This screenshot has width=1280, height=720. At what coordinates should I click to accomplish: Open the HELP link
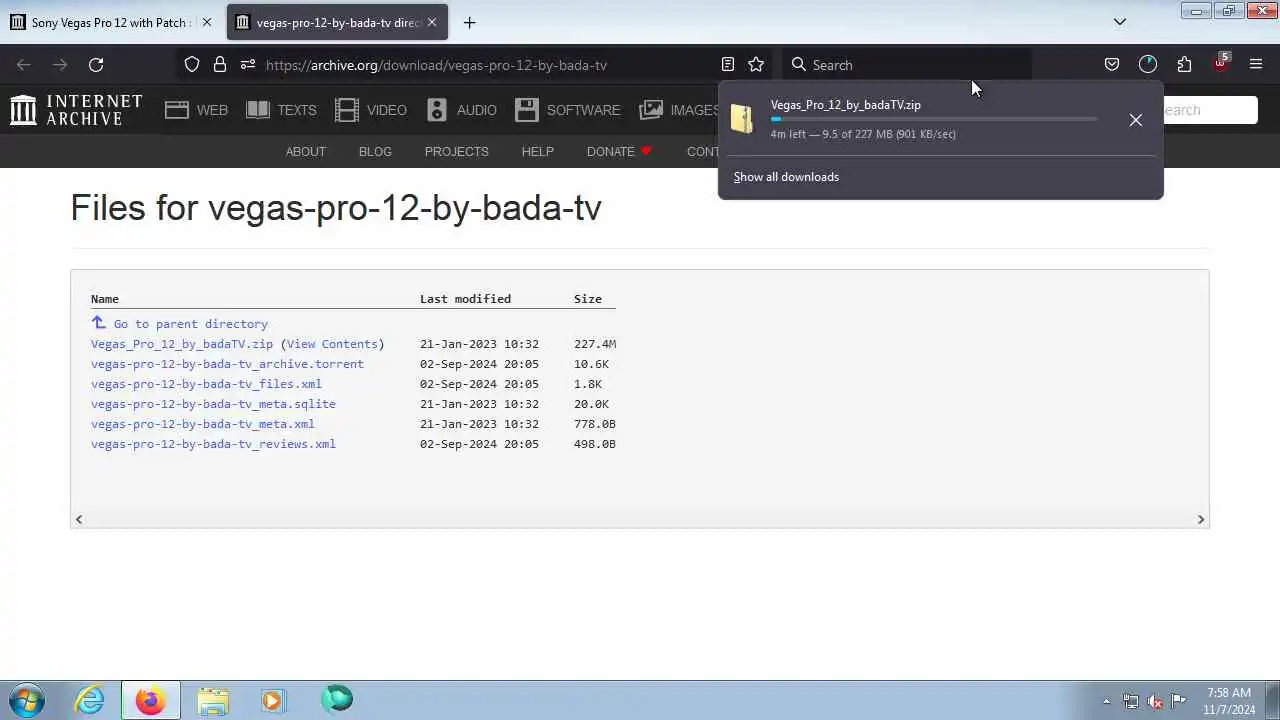point(537,151)
